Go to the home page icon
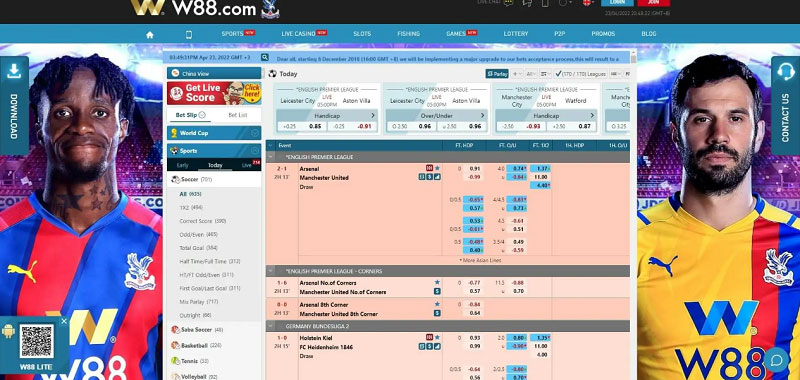 [149, 35]
